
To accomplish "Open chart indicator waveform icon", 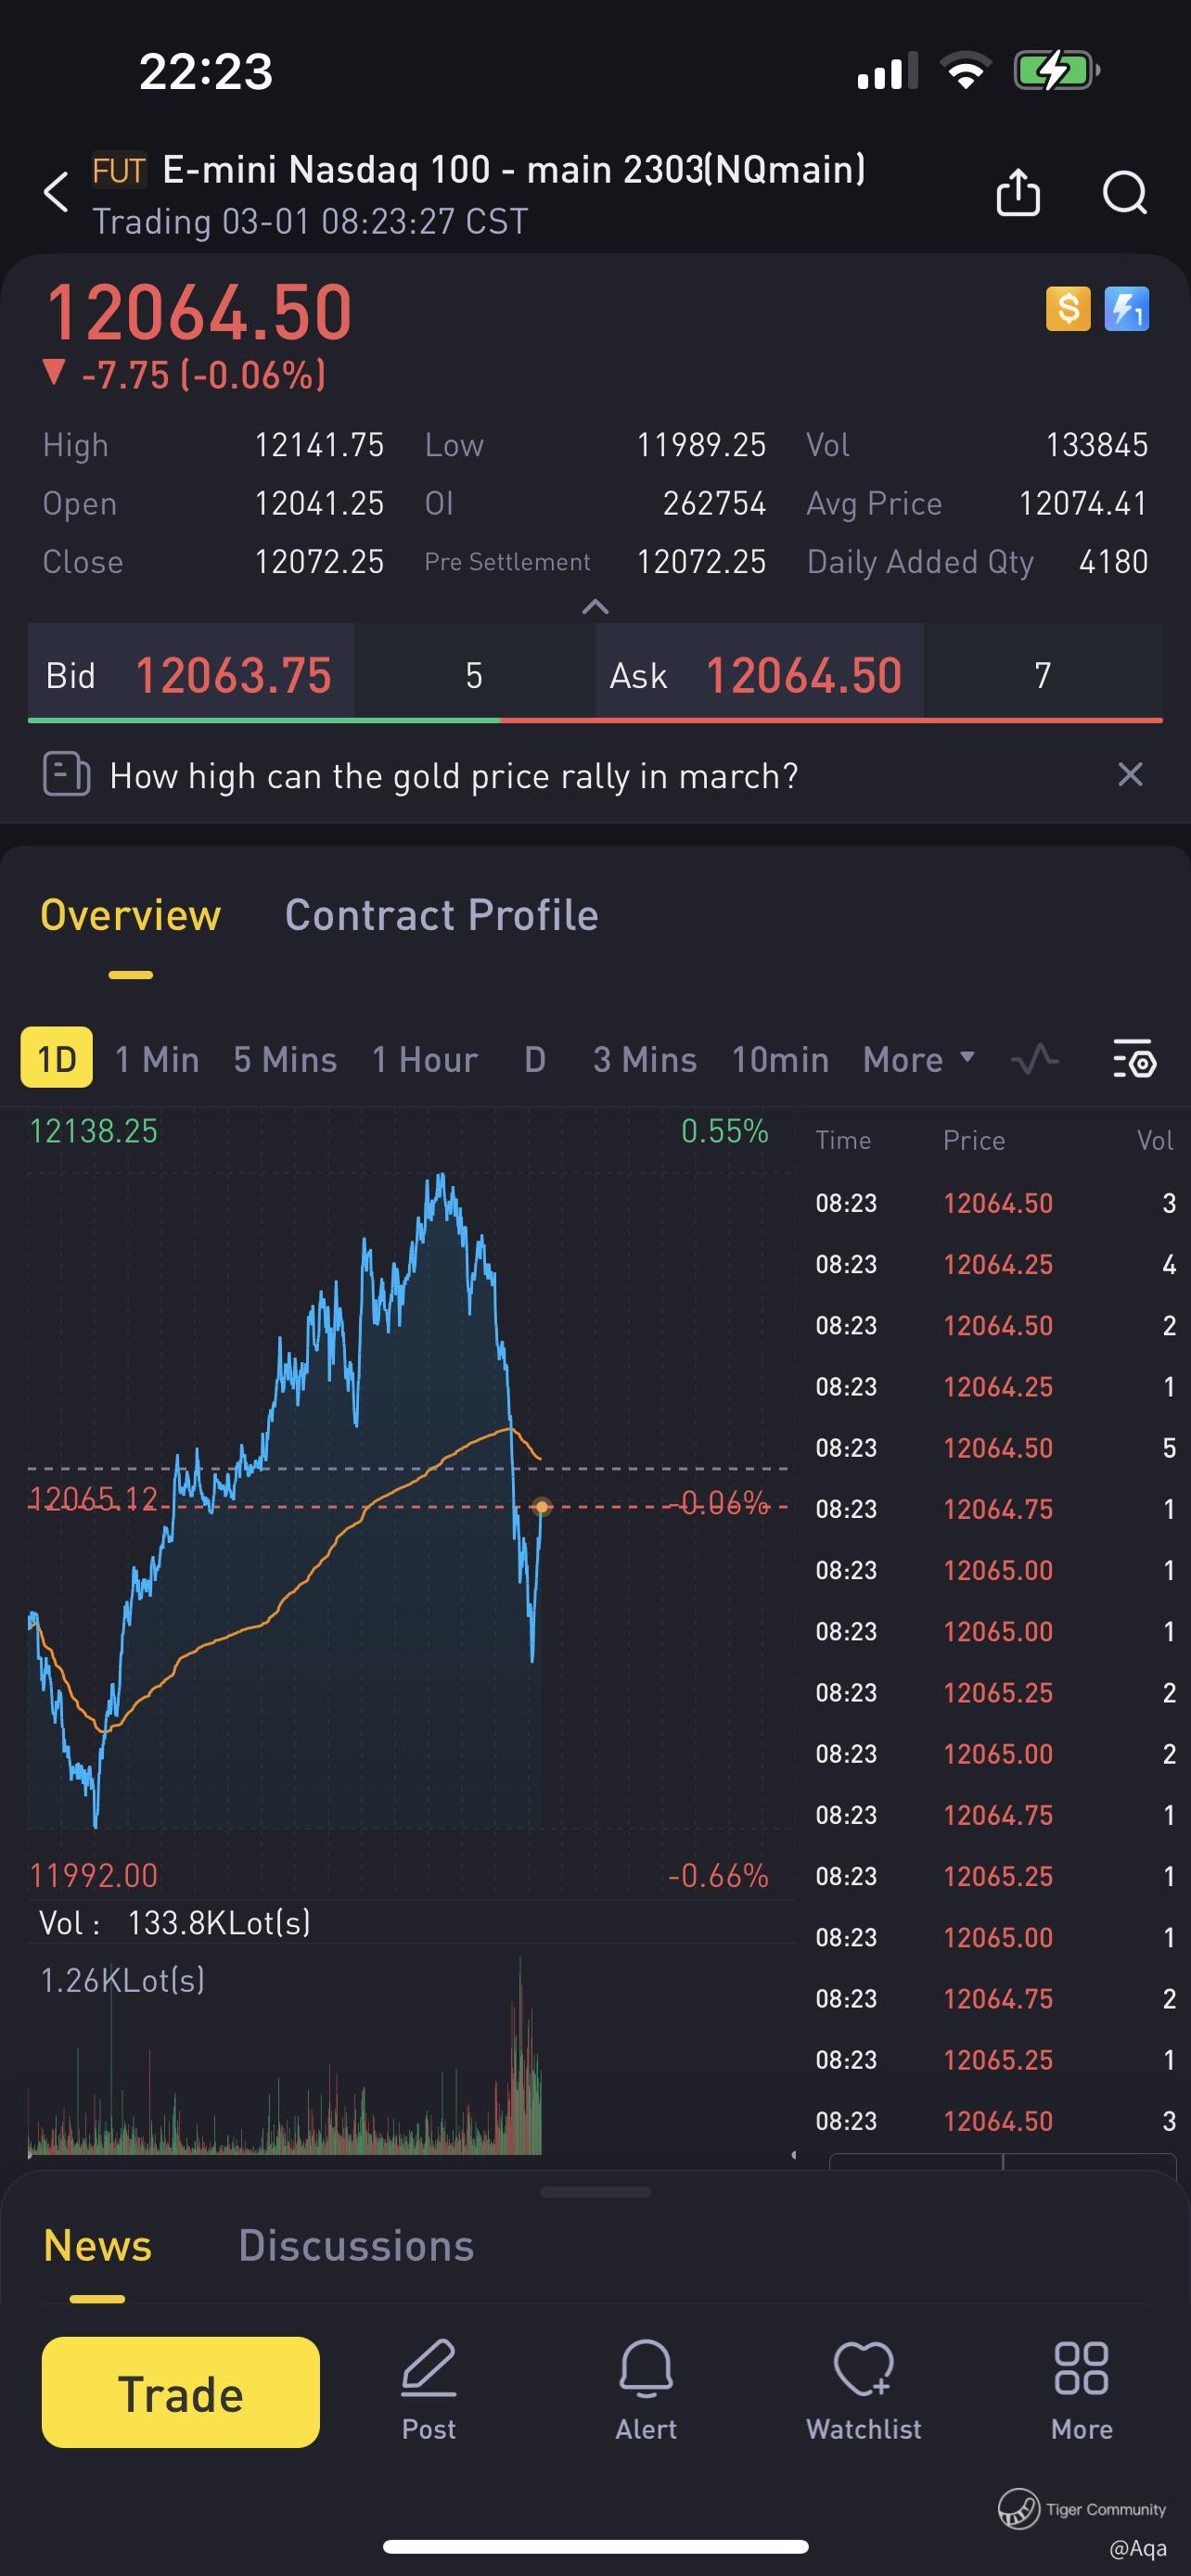I will pos(1035,1058).
